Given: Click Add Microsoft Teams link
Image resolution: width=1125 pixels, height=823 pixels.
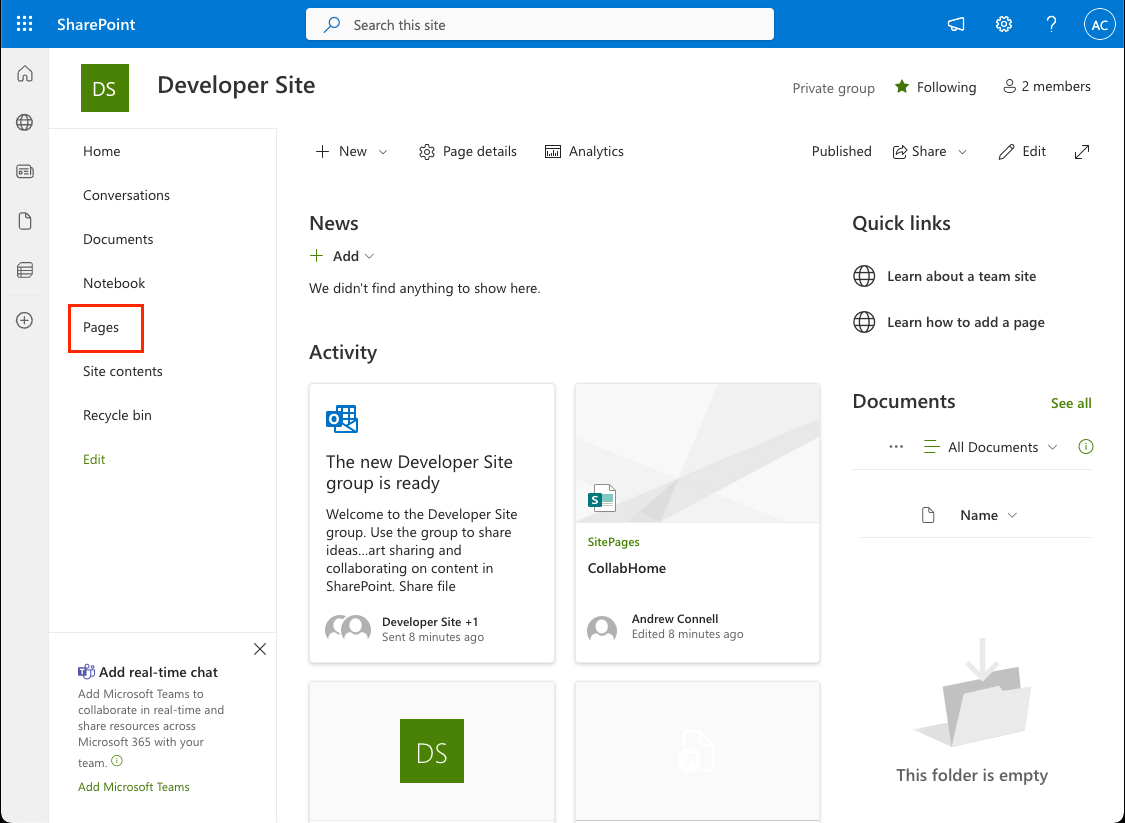Looking at the screenshot, I should pyautogui.click(x=133, y=787).
